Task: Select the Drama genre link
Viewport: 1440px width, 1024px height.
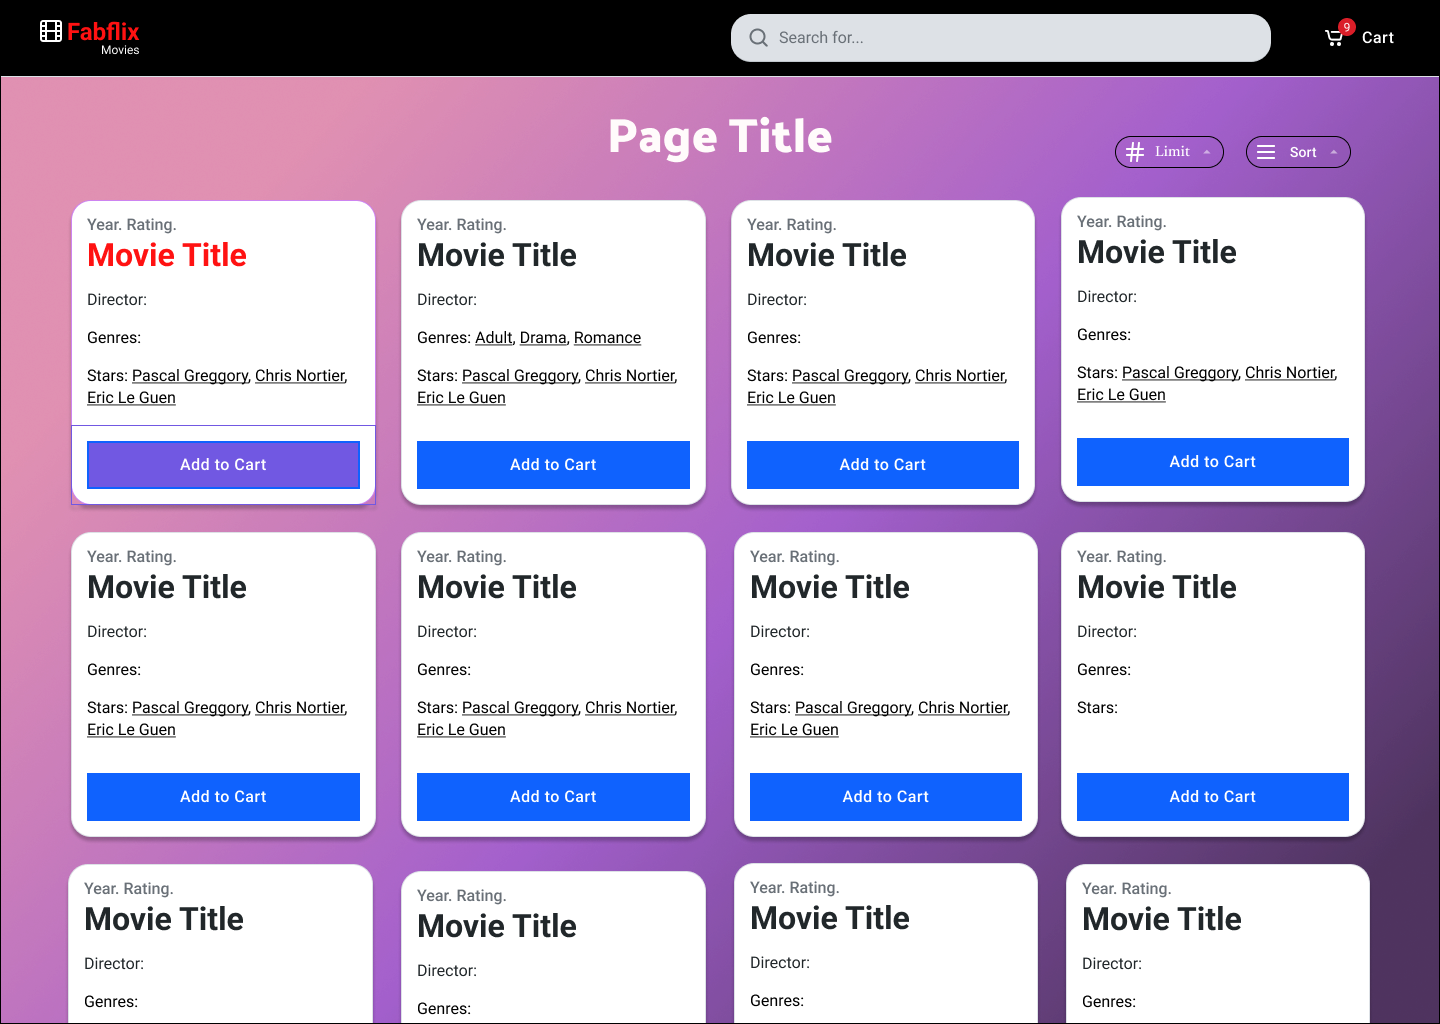Action: [543, 338]
